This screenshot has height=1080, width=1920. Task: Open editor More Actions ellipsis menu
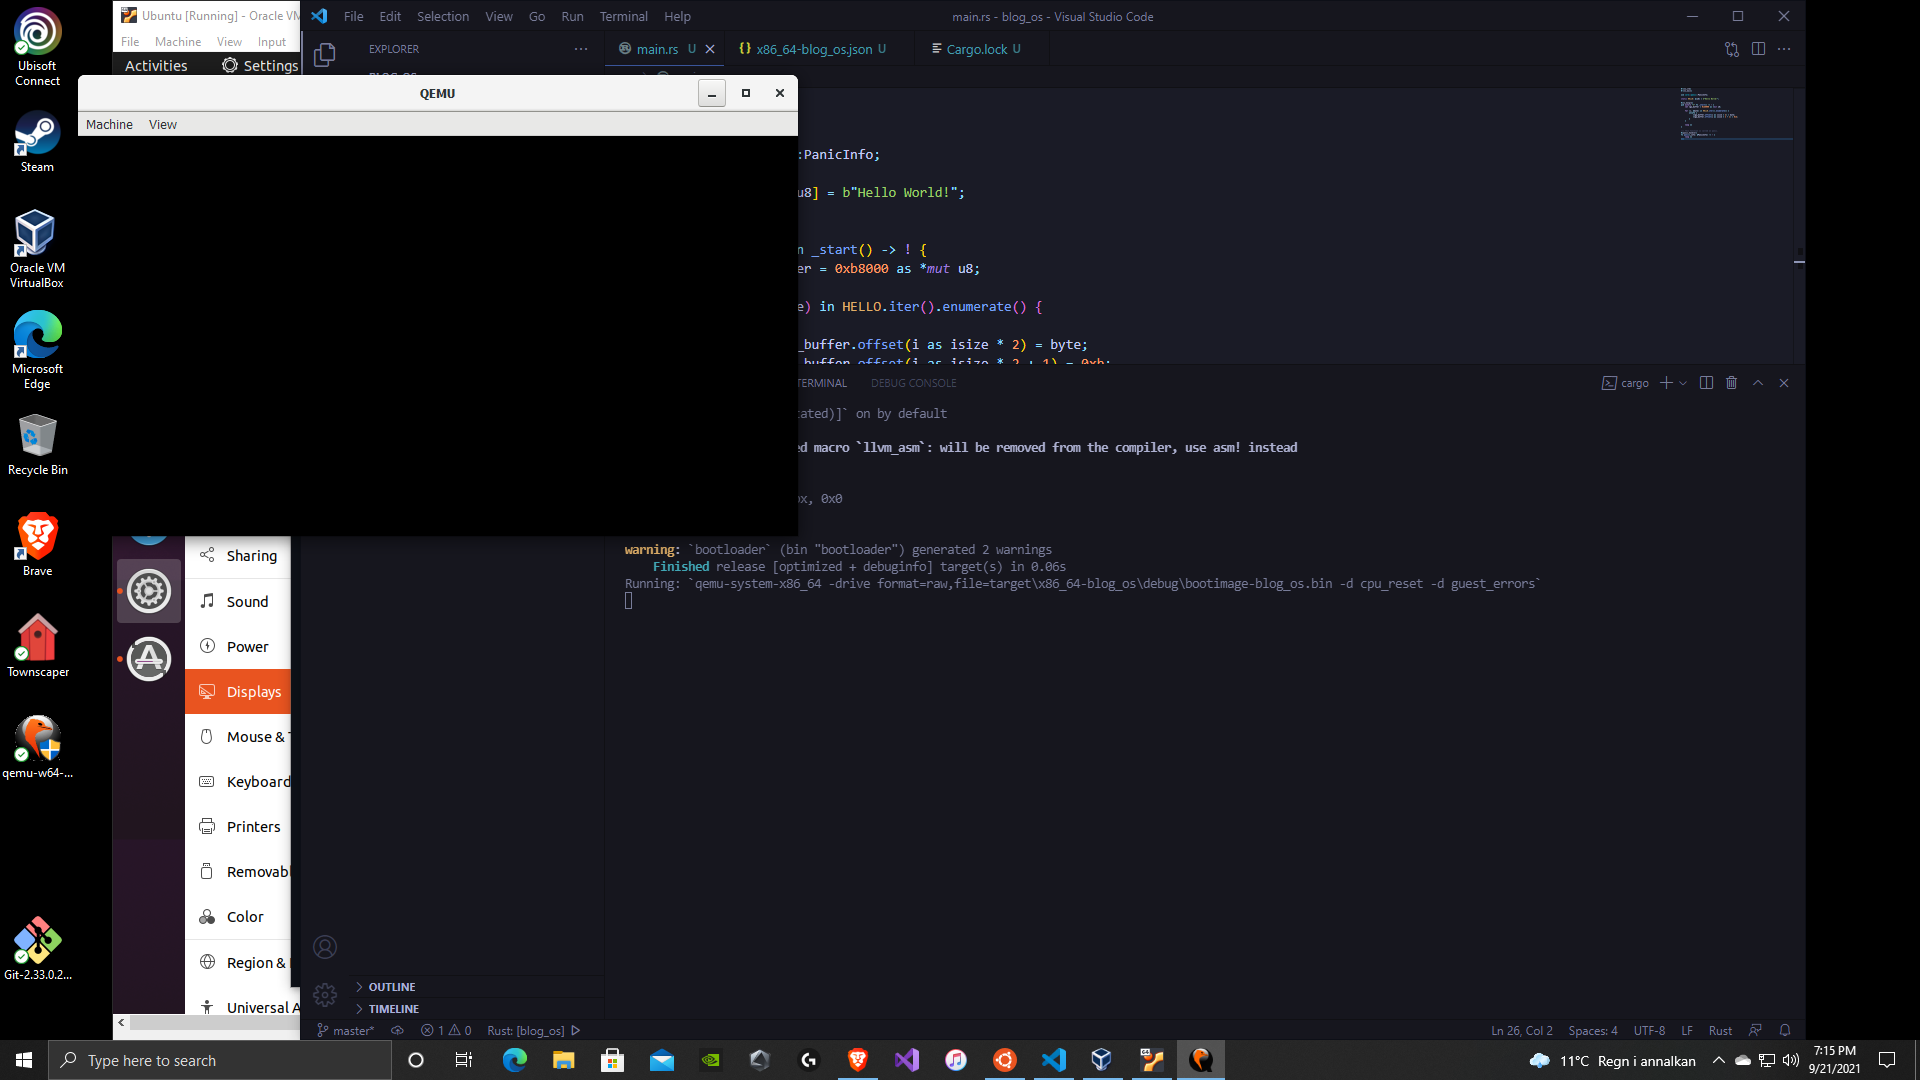tap(1784, 49)
